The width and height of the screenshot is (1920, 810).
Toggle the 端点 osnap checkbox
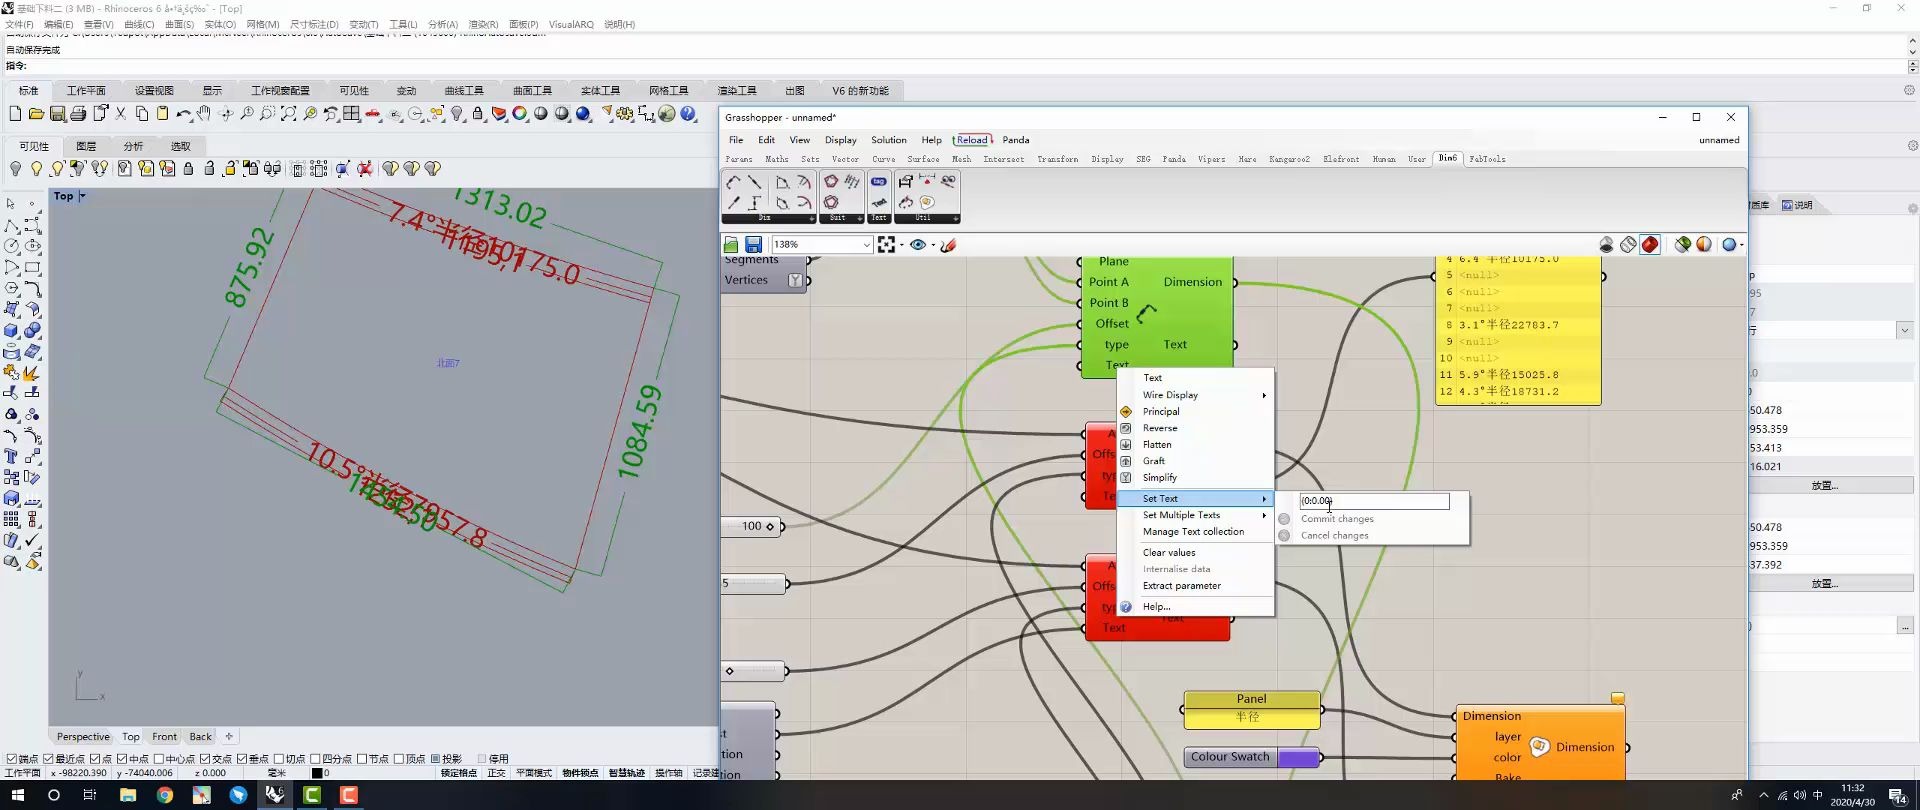coord(12,759)
